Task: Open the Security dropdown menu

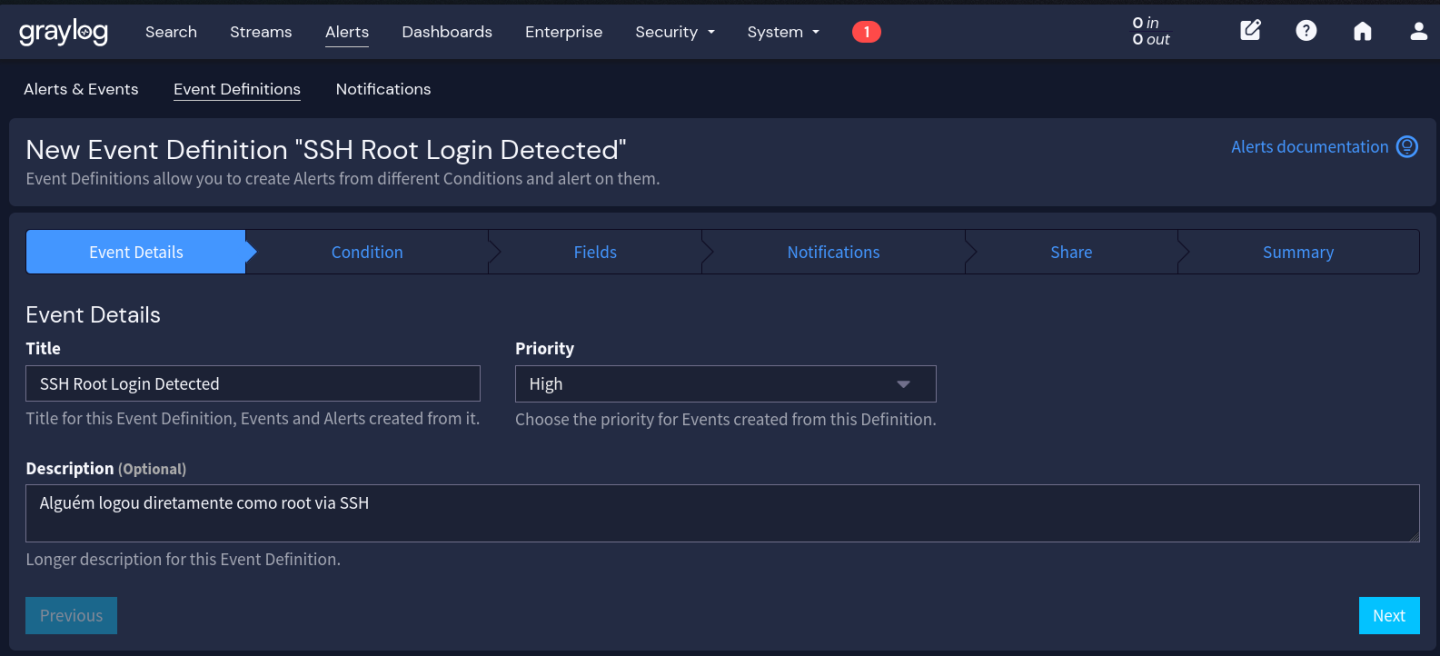Action: tap(675, 32)
